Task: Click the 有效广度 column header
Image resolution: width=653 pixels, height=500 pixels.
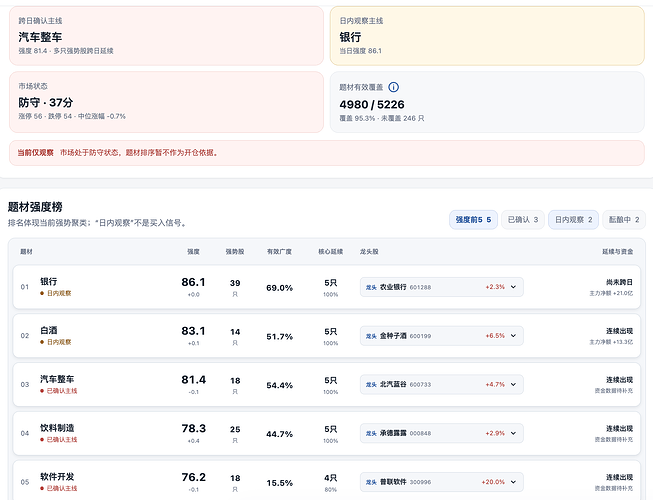Action: click(279, 251)
